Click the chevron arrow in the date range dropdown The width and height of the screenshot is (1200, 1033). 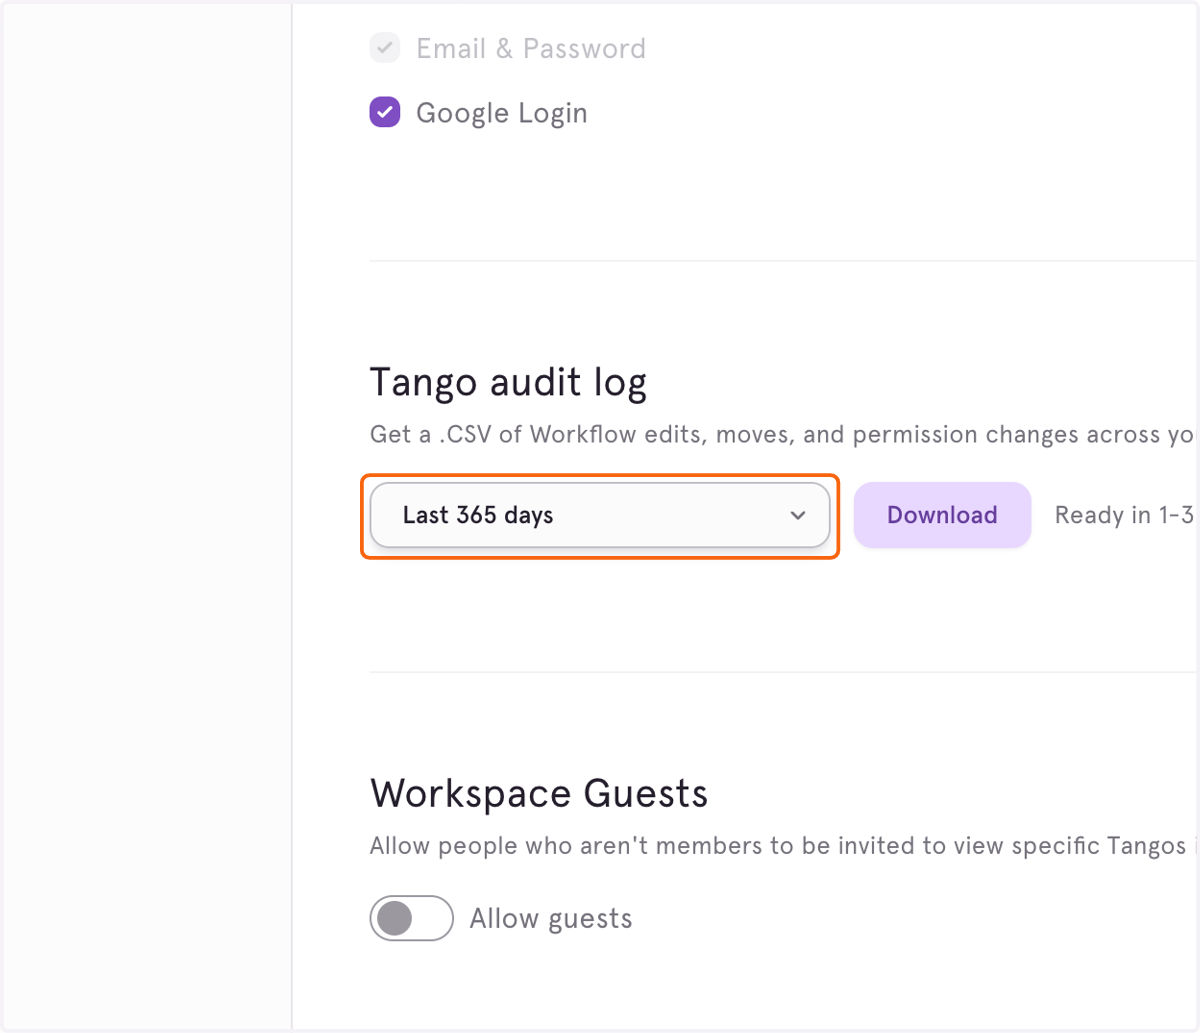click(798, 515)
